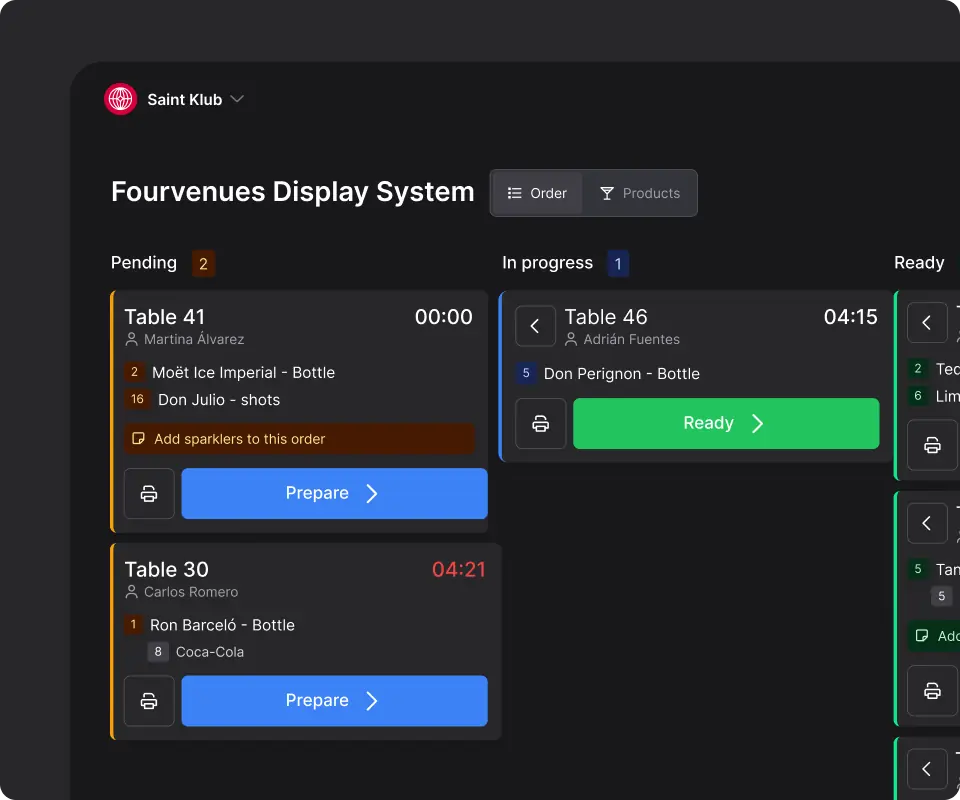960x800 pixels.
Task: Select the Coca-Cola sub-item
Action: 209,652
